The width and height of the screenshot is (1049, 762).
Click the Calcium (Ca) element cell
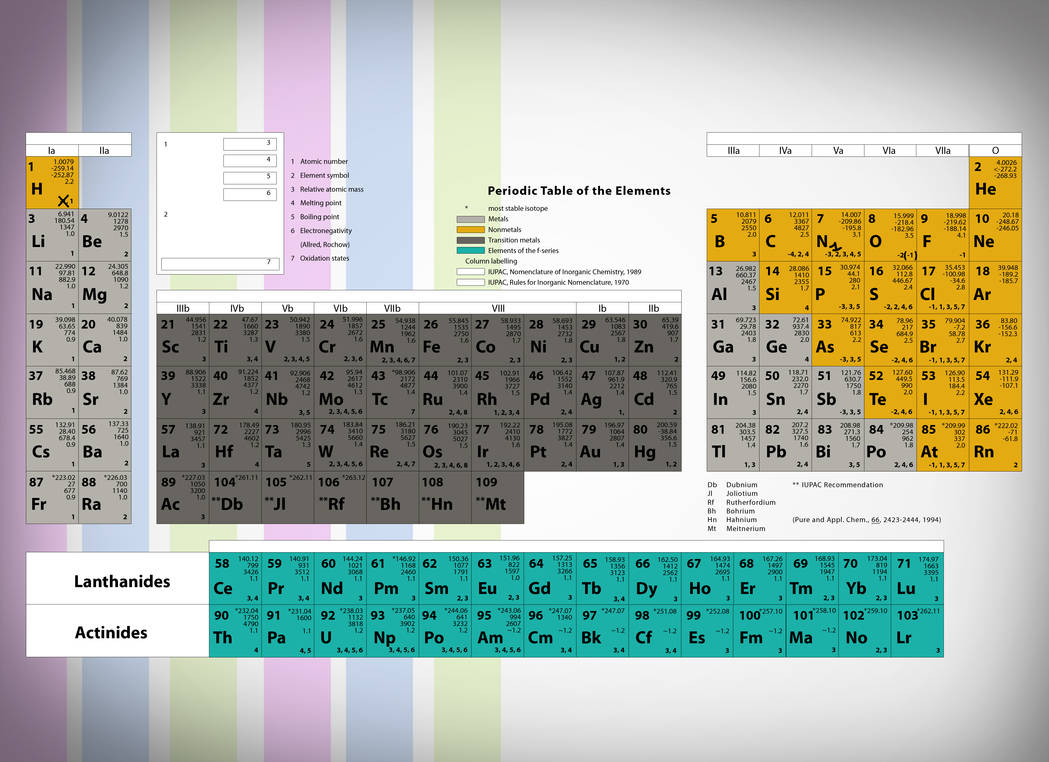(105, 340)
